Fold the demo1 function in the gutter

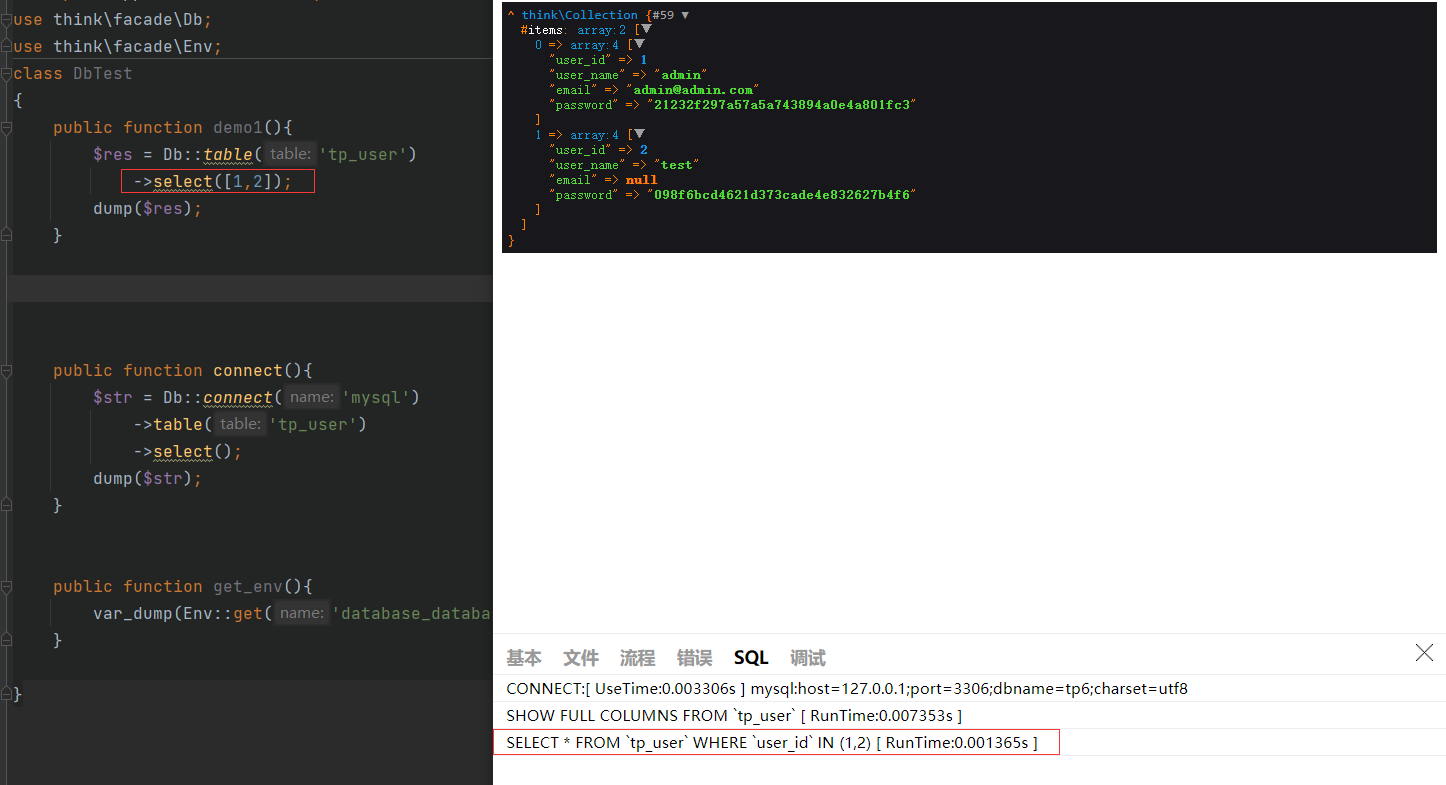click(x=7, y=127)
